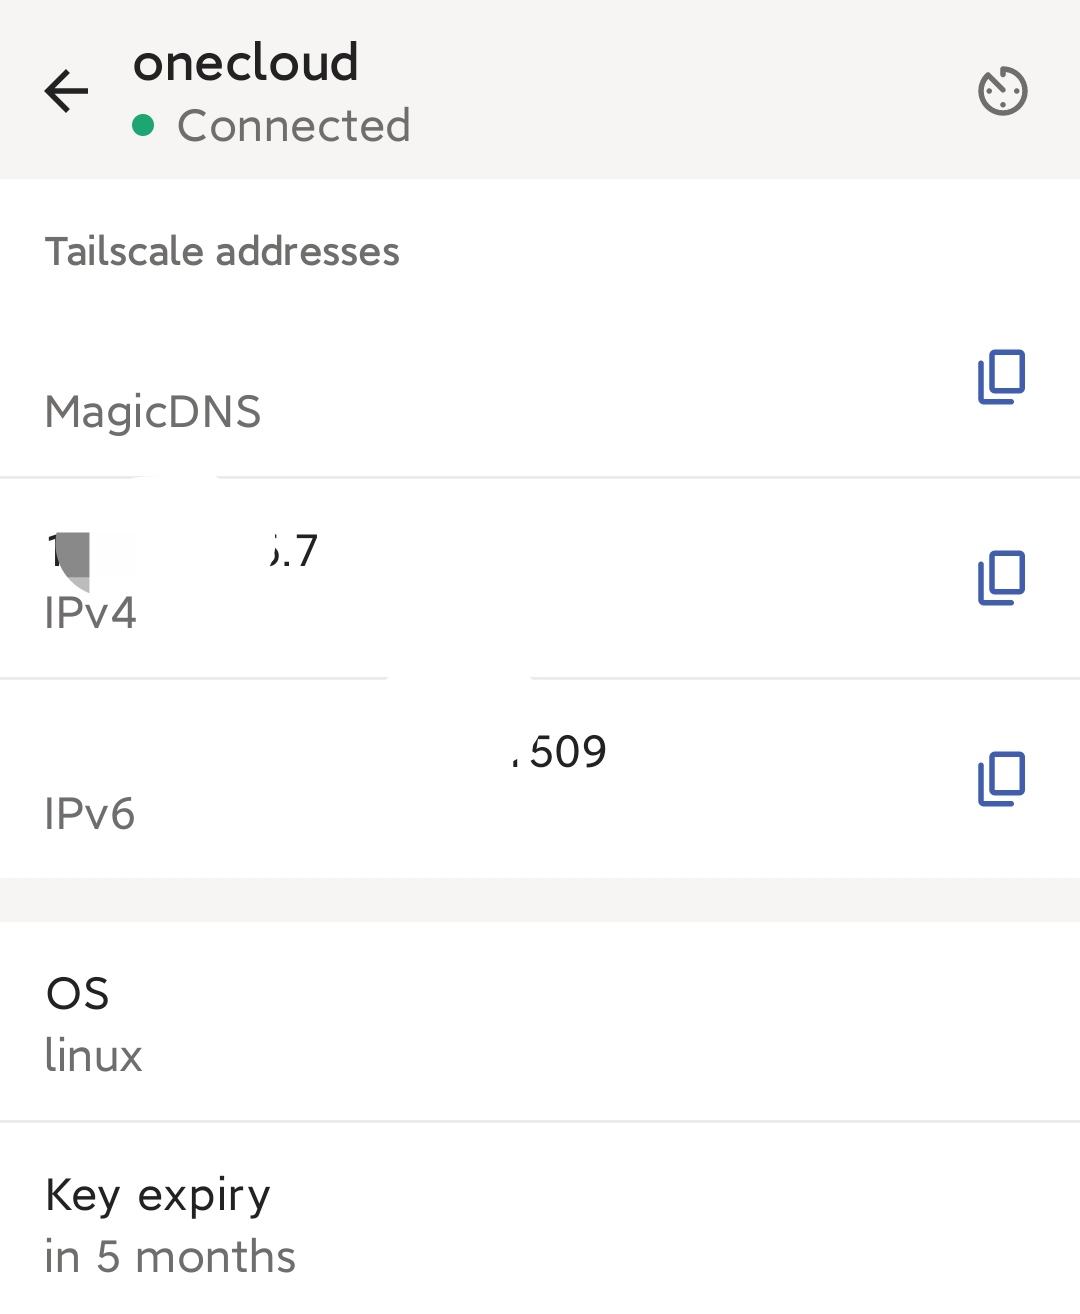The image size is (1080, 1314).
Task: Click the "in 5 months" expiry text
Action: coord(170,1257)
